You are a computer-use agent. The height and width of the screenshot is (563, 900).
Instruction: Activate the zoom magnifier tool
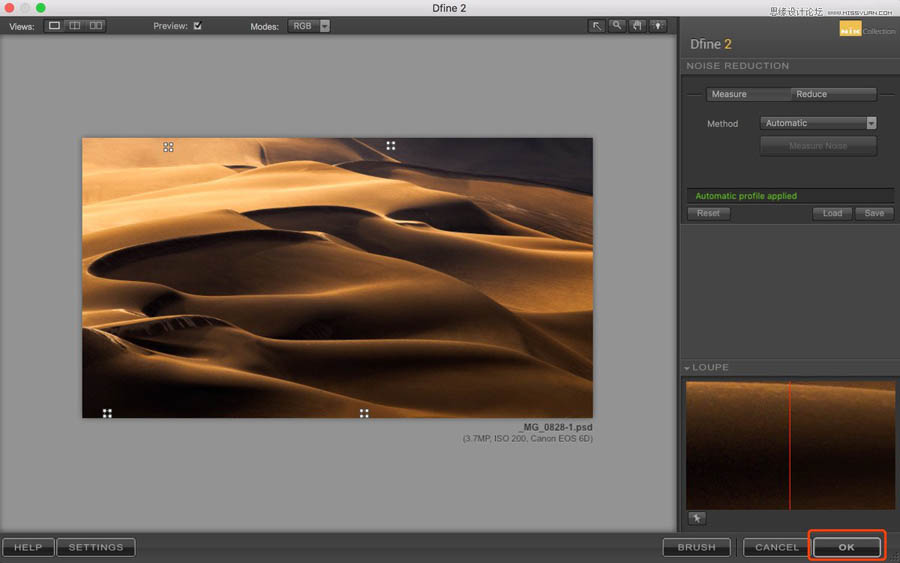point(617,26)
